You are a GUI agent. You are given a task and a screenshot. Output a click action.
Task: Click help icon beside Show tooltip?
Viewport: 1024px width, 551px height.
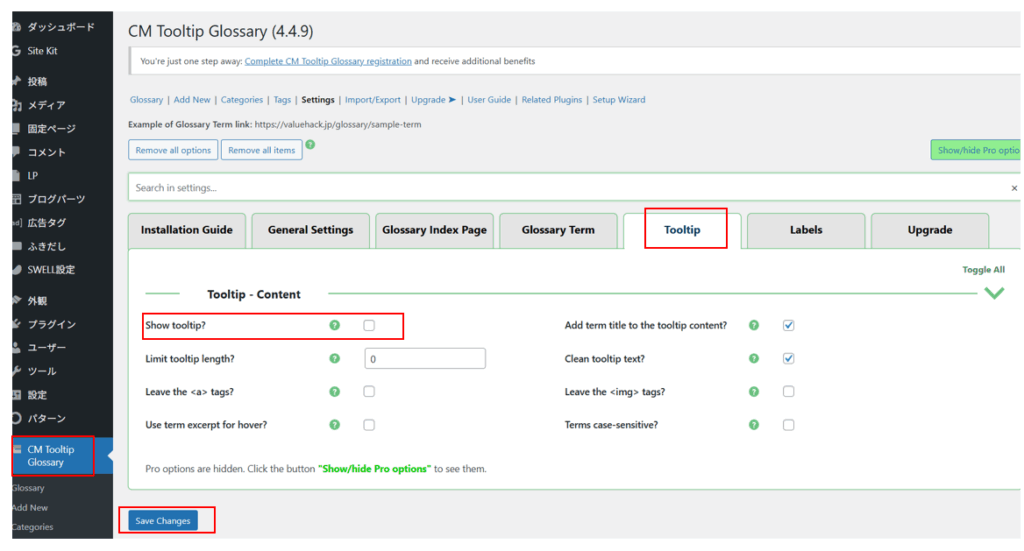click(x=334, y=325)
